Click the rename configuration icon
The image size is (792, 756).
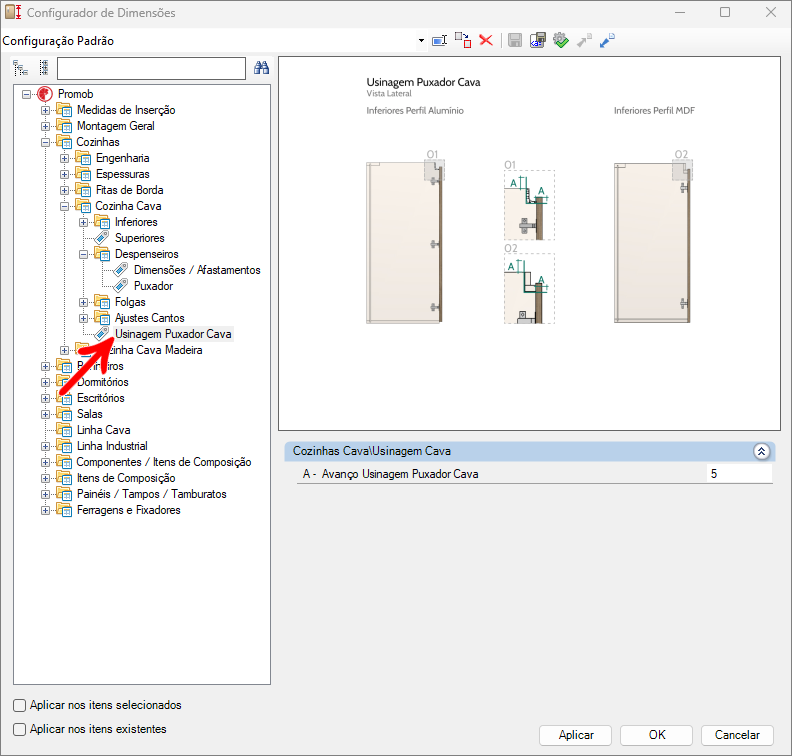pos(439,40)
